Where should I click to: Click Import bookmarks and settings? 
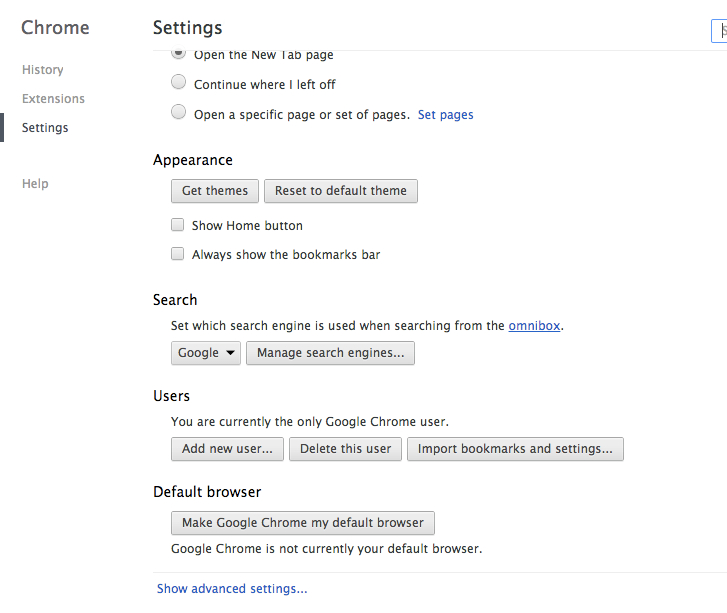pyautogui.click(x=515, y=449)
